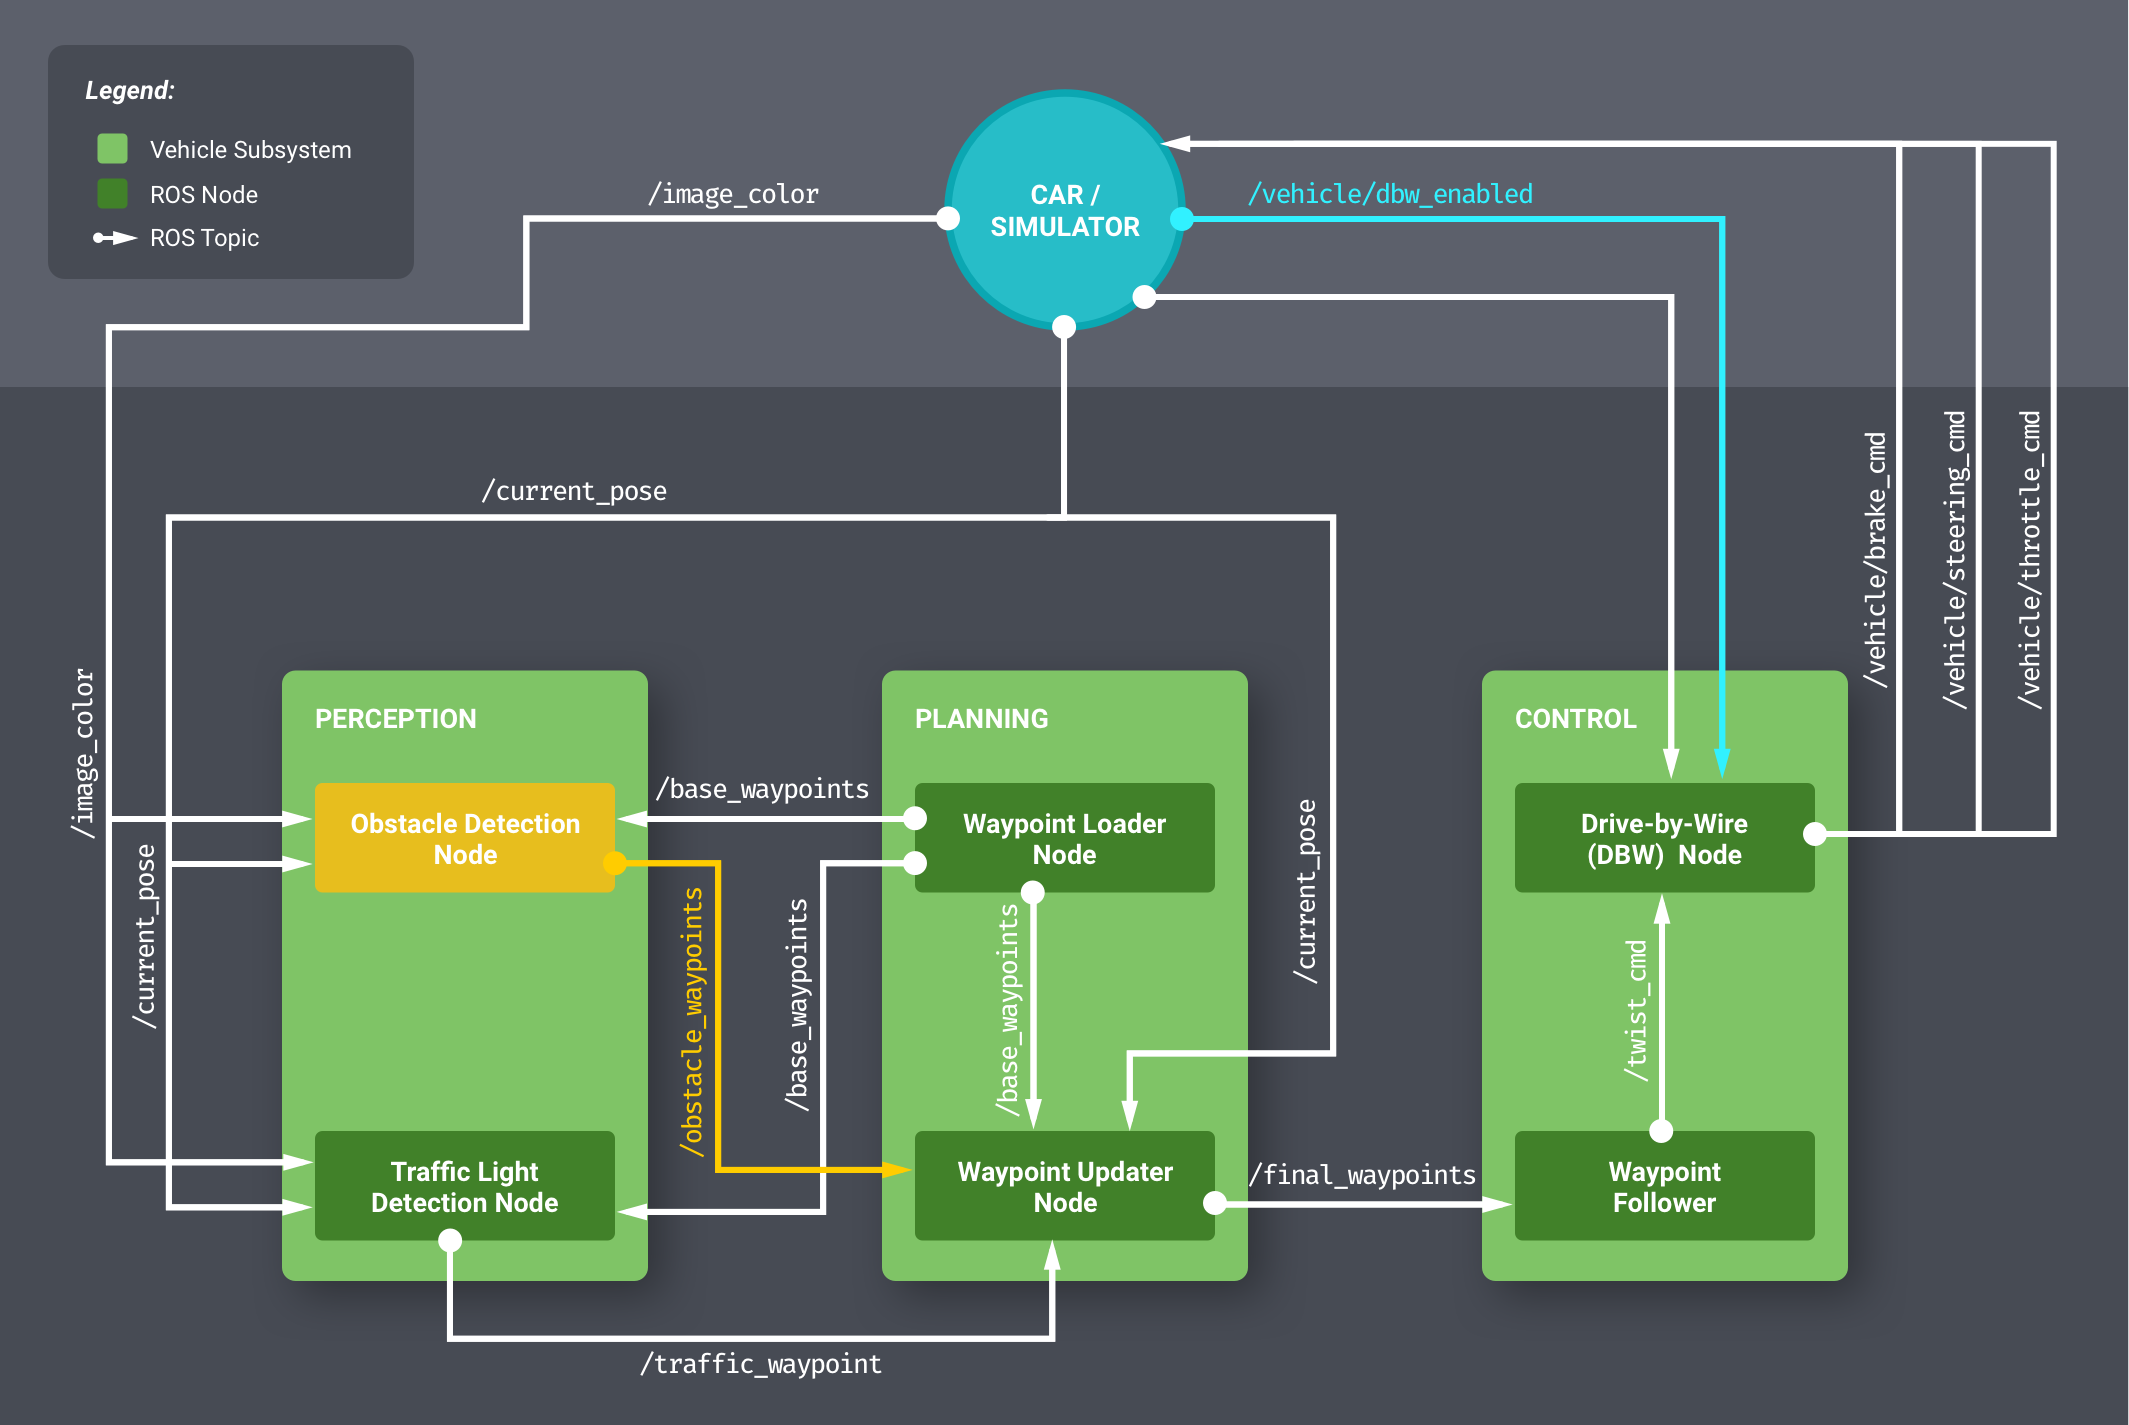
Task: Click the ROS Topic arrow legend icon
Action: 115,238
